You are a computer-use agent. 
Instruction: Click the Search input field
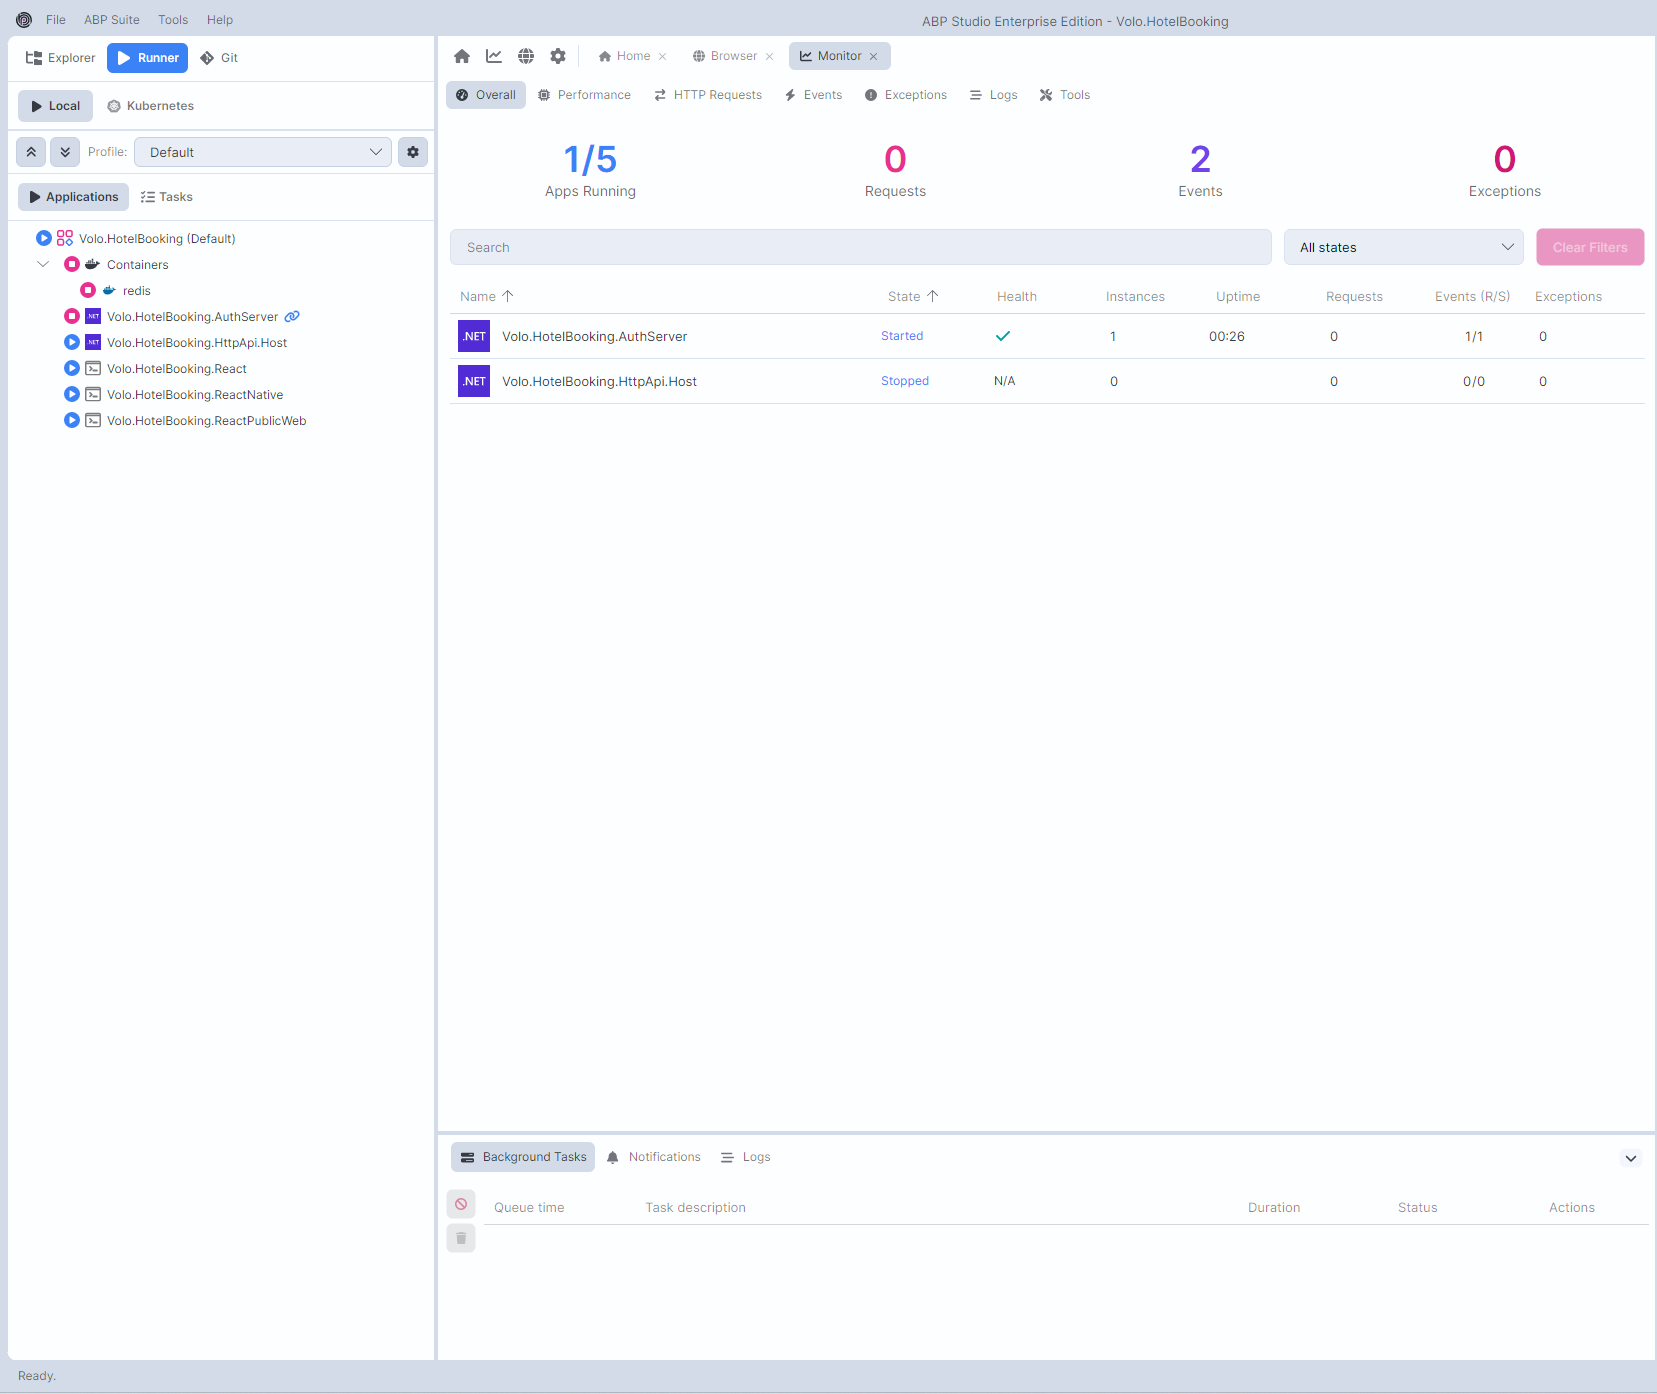coord(861,247)
